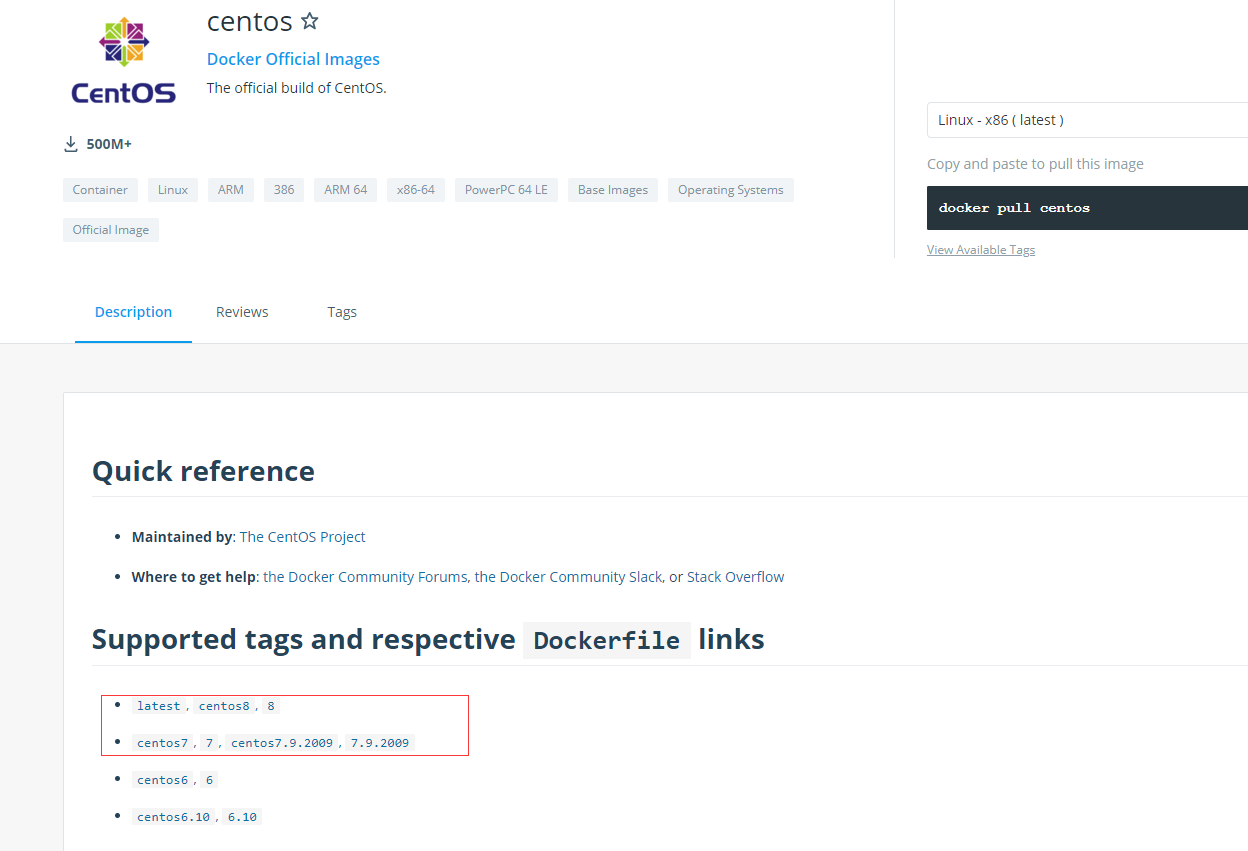Click the docker pull centos command box
The image size is (1248, 851).
click(x=1087, y=208)
